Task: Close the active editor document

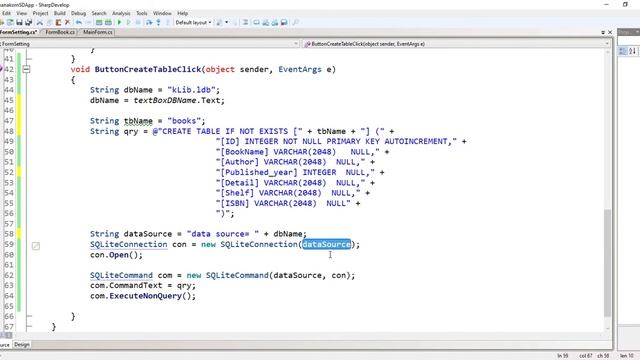Action: click(610, 32)
